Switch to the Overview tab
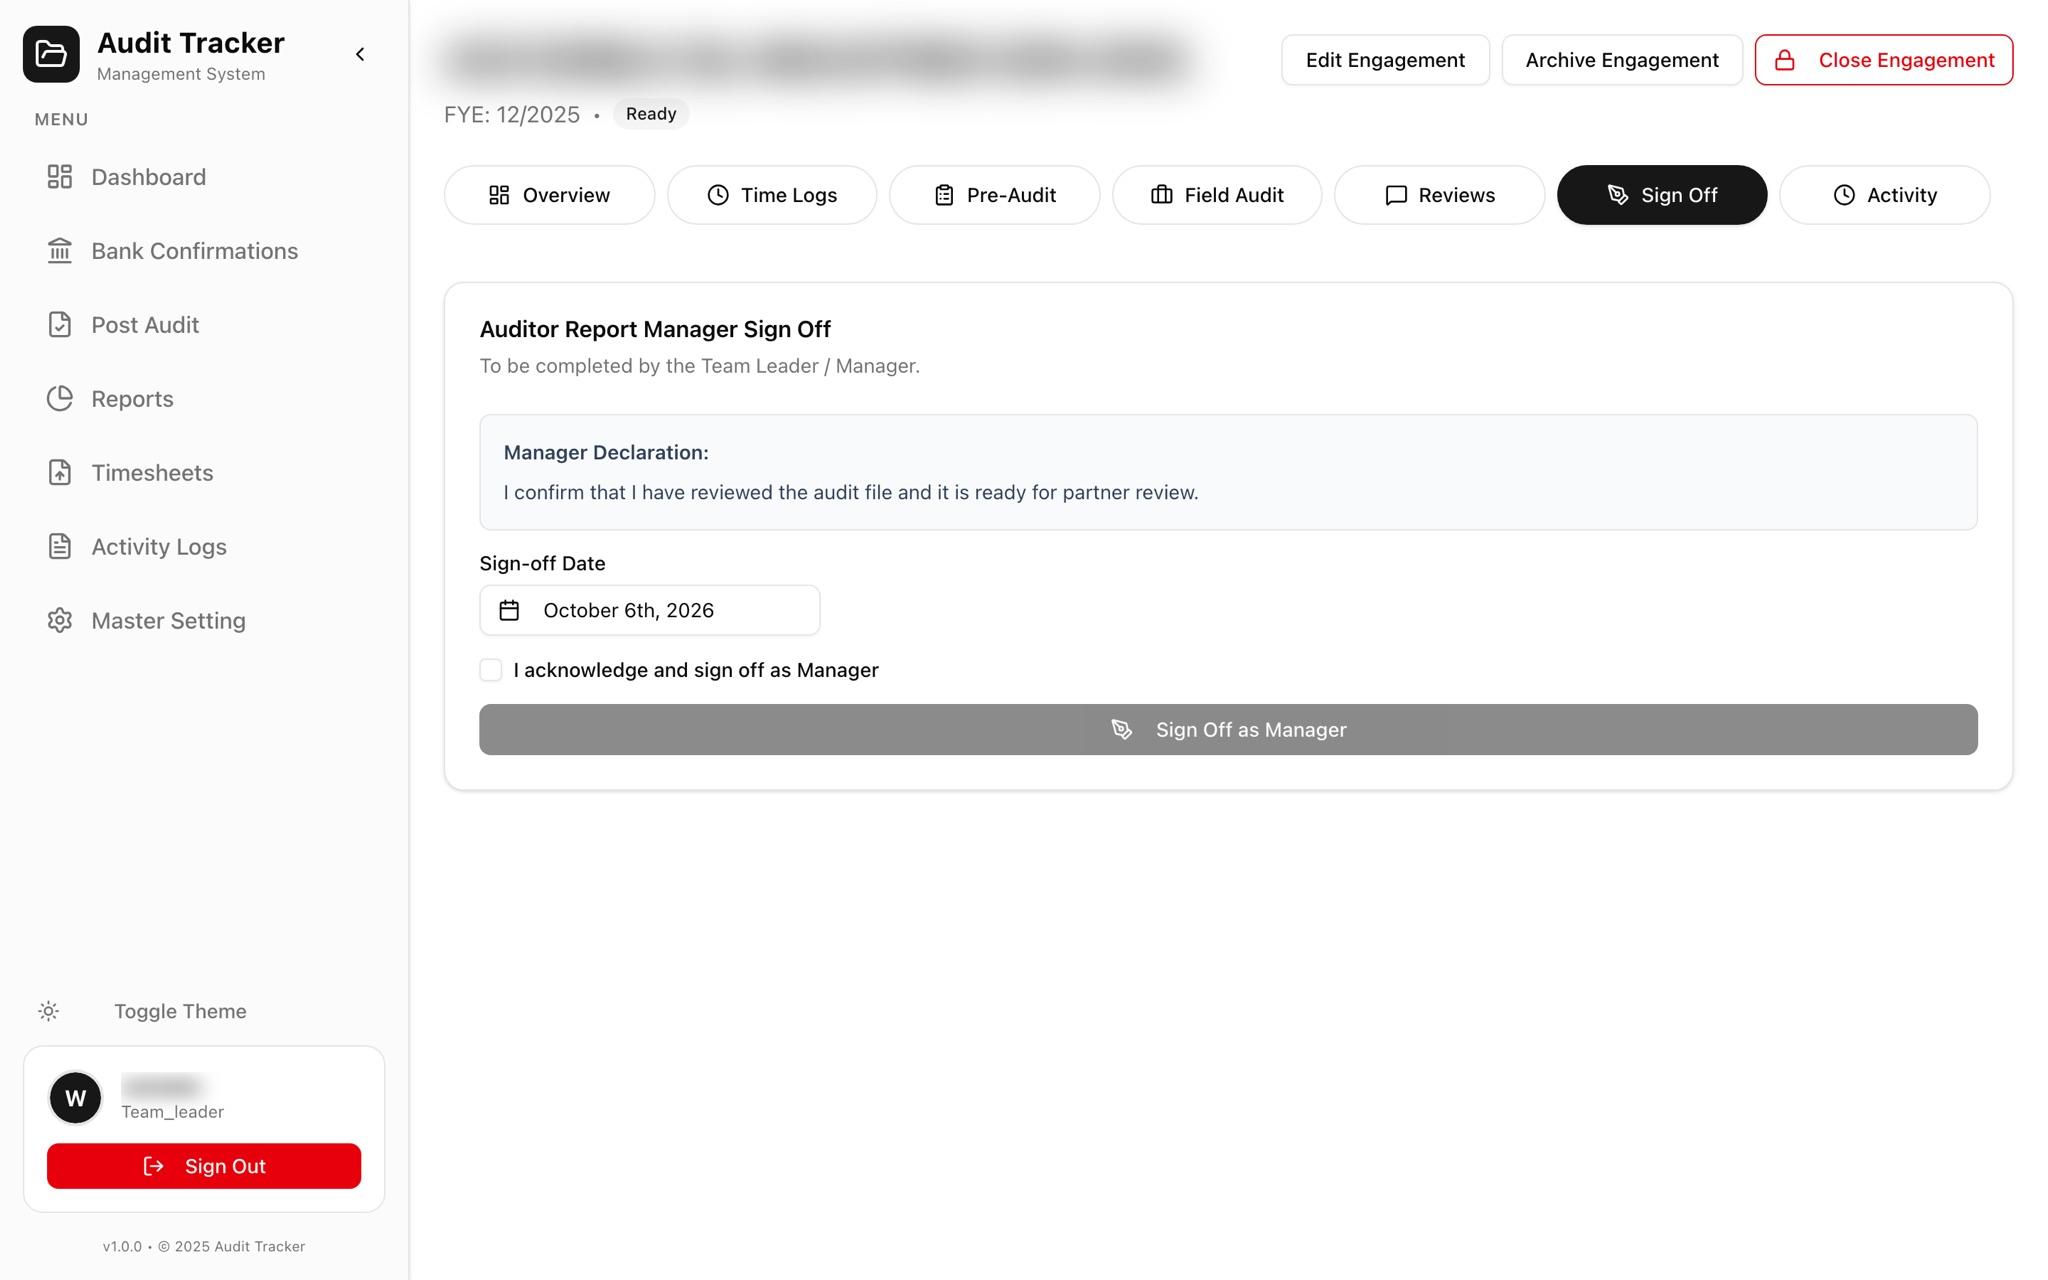The width and height of the screenshot is (2048, 1280). 549,195
